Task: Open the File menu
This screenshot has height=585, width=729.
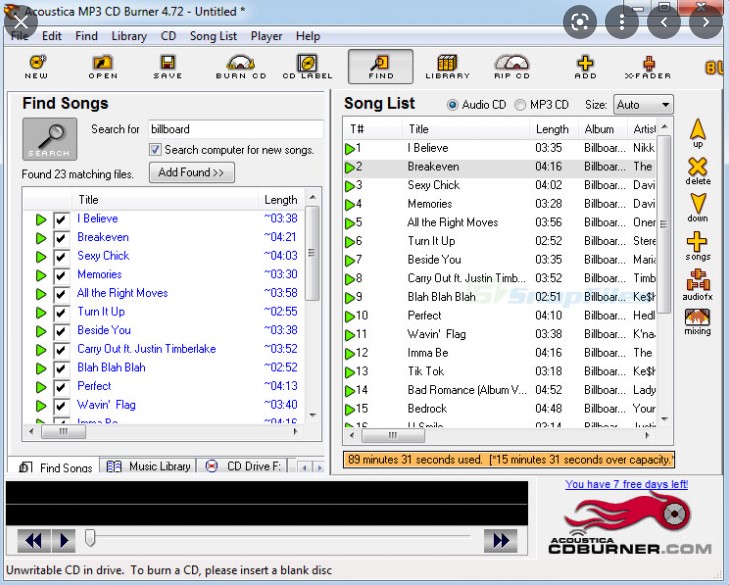Action: coord(20,36)
